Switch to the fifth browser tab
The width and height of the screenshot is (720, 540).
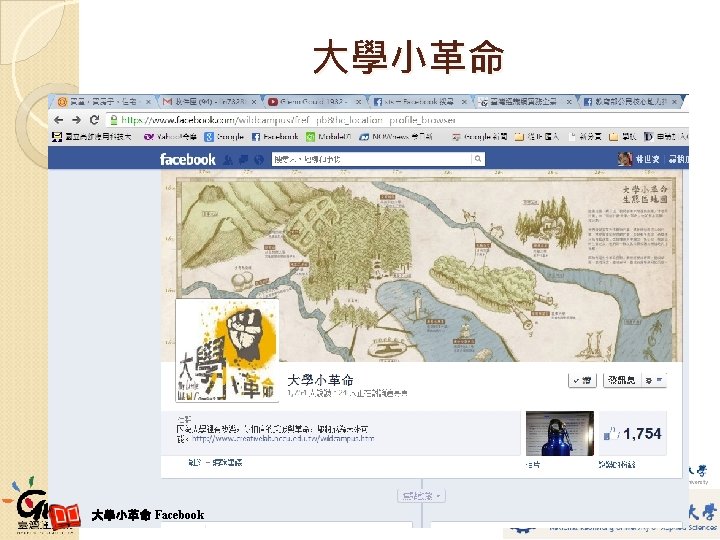(524, 101)
